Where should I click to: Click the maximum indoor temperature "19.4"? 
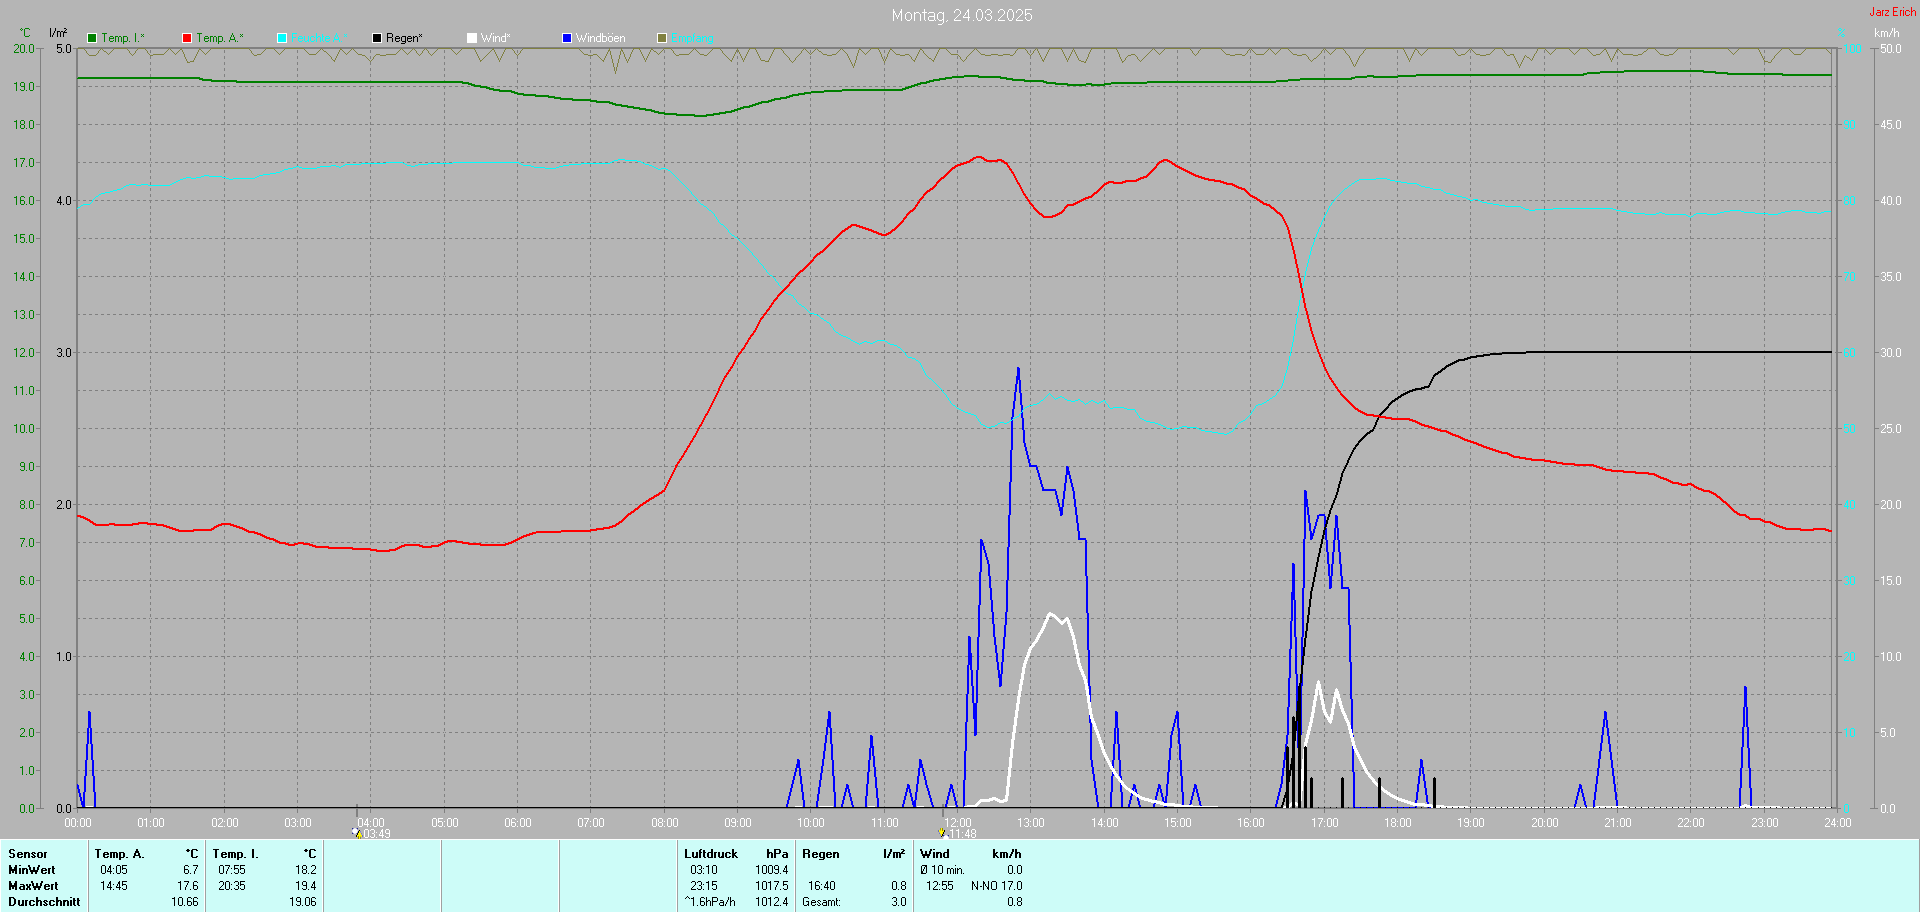click(306, 886)
